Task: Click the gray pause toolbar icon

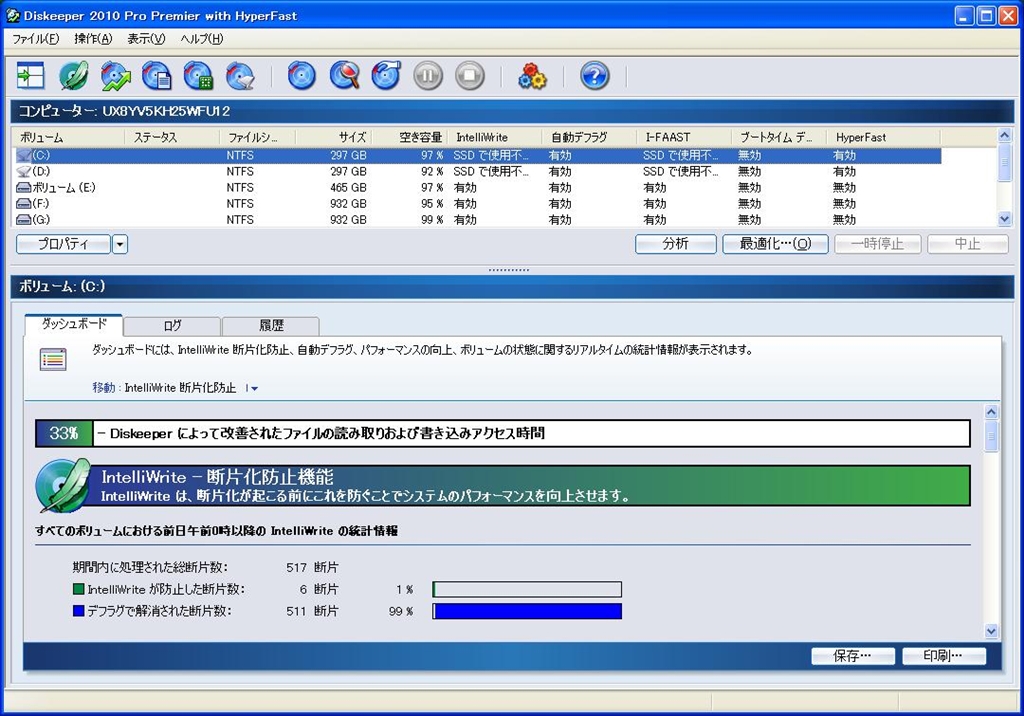Action: point(428,76)
